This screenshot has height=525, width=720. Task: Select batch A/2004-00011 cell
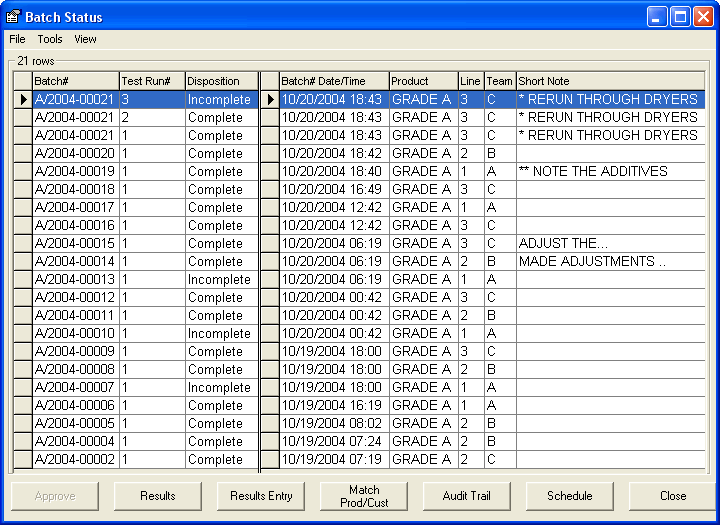tap(76, 316)
